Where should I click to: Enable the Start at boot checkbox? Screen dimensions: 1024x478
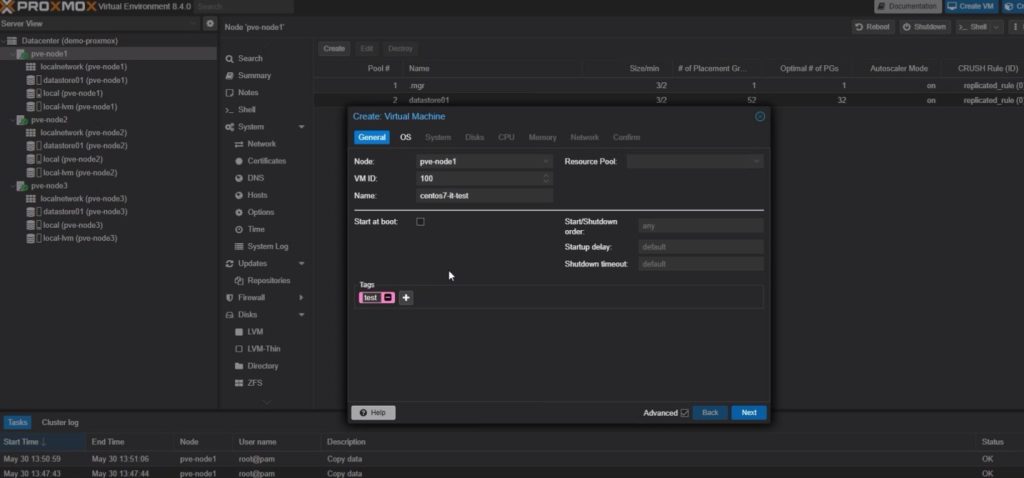click(x=420, y=221)
